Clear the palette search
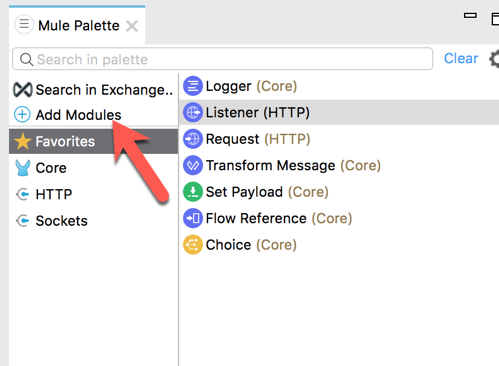The width and height of the screenshot is (499, 366). [x=461, y=58]
